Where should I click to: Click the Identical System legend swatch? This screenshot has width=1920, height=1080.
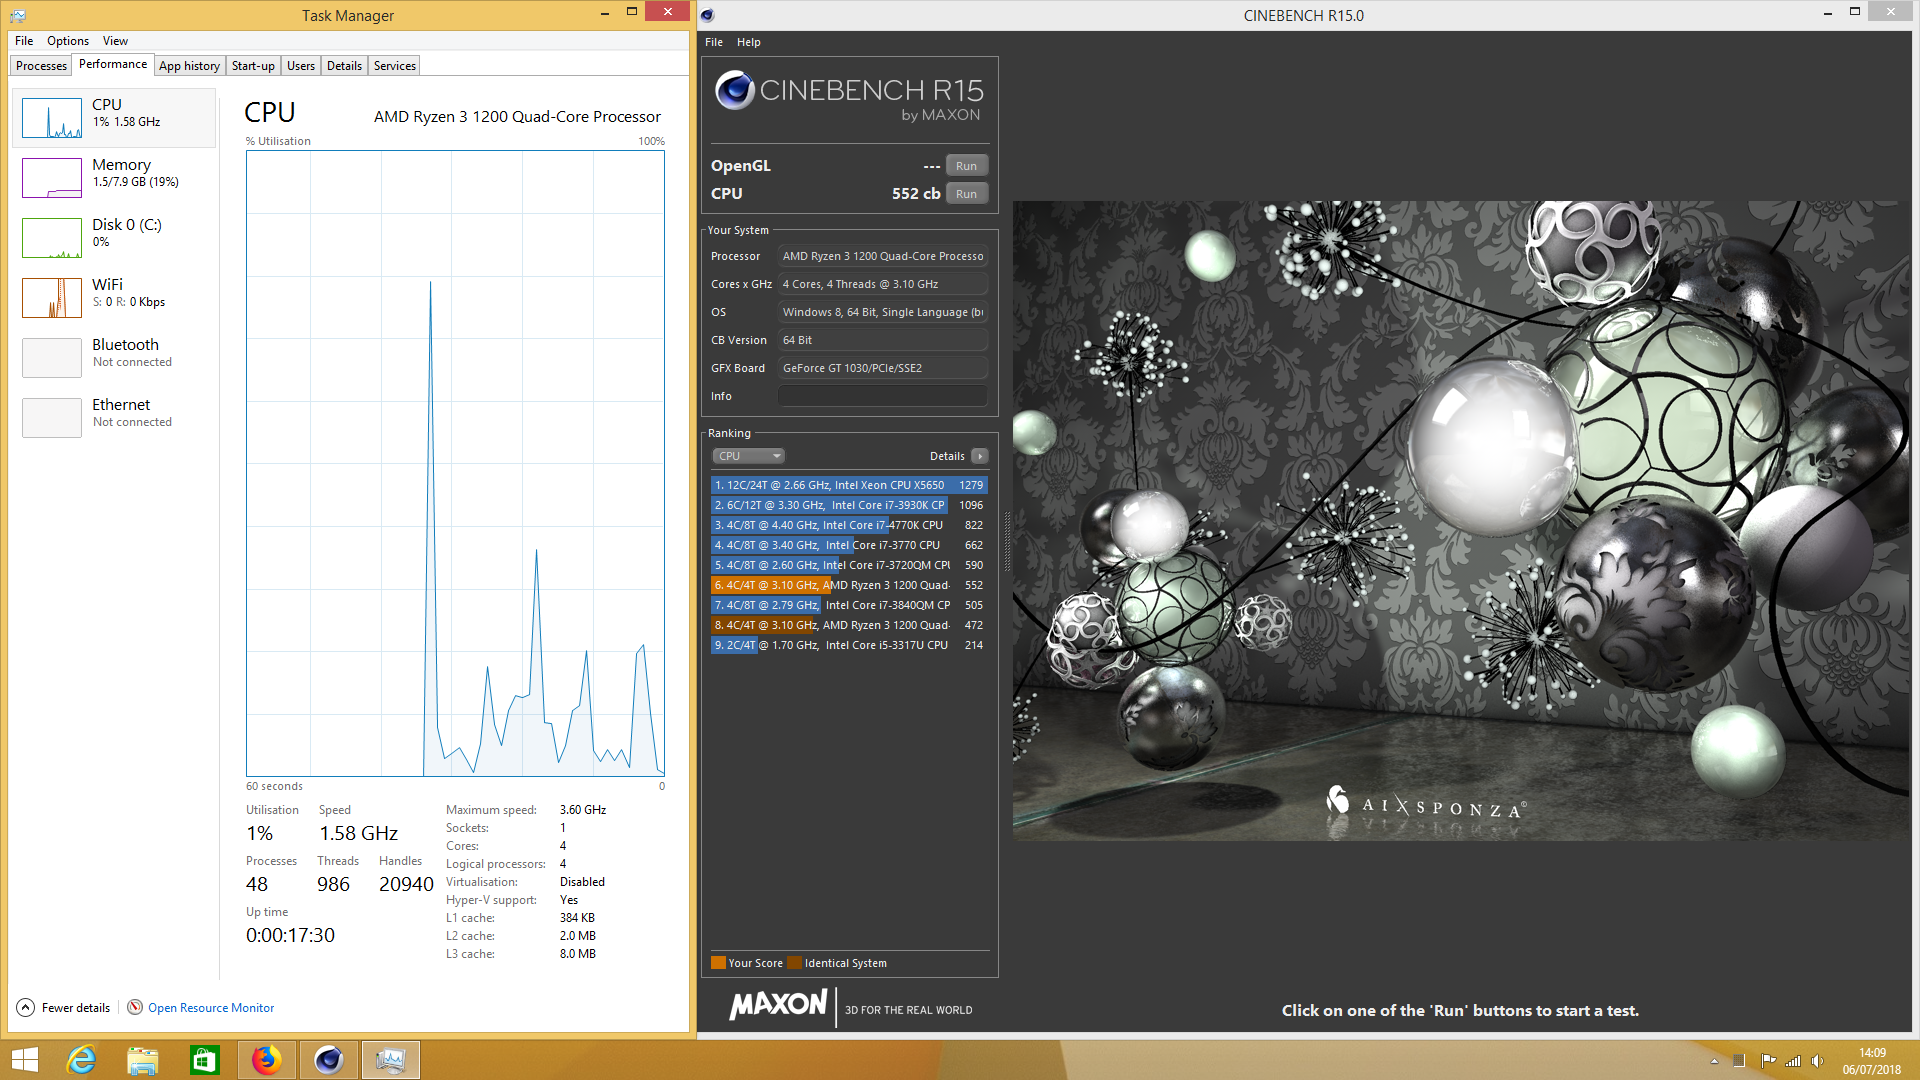click(x=794, y=963)
